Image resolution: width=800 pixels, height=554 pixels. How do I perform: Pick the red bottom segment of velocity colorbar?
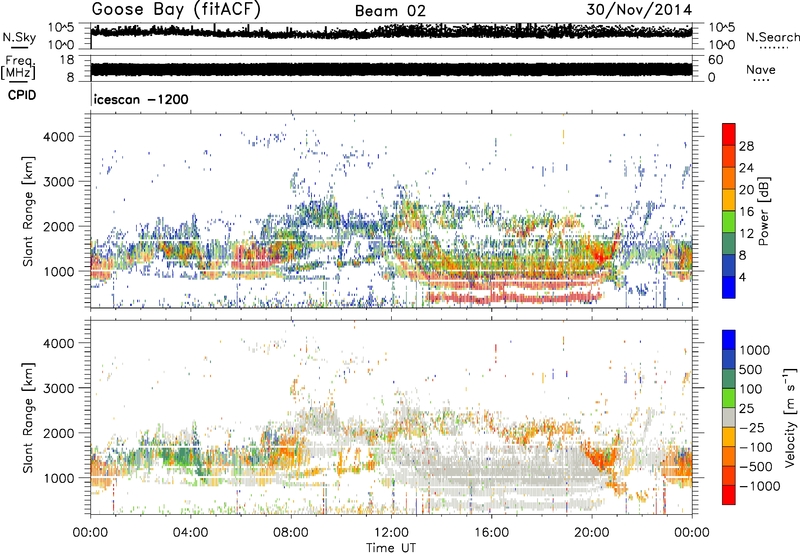tap(729, 495)
